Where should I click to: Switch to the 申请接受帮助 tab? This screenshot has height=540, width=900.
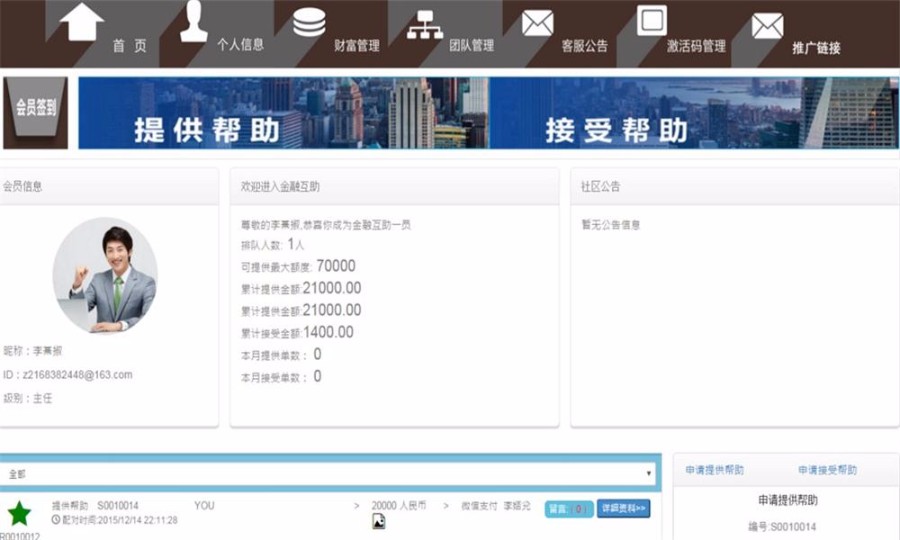(827, 470)
